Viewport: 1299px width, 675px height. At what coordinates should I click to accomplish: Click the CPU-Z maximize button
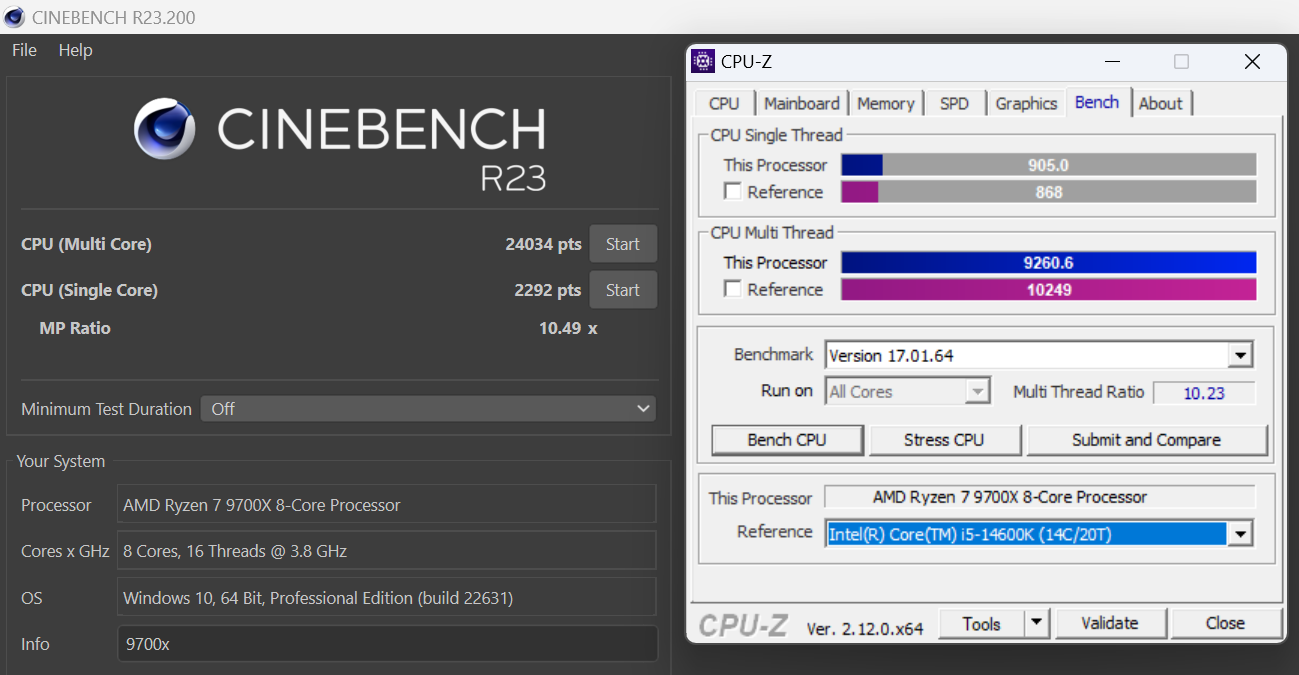tap(1181, 62)
